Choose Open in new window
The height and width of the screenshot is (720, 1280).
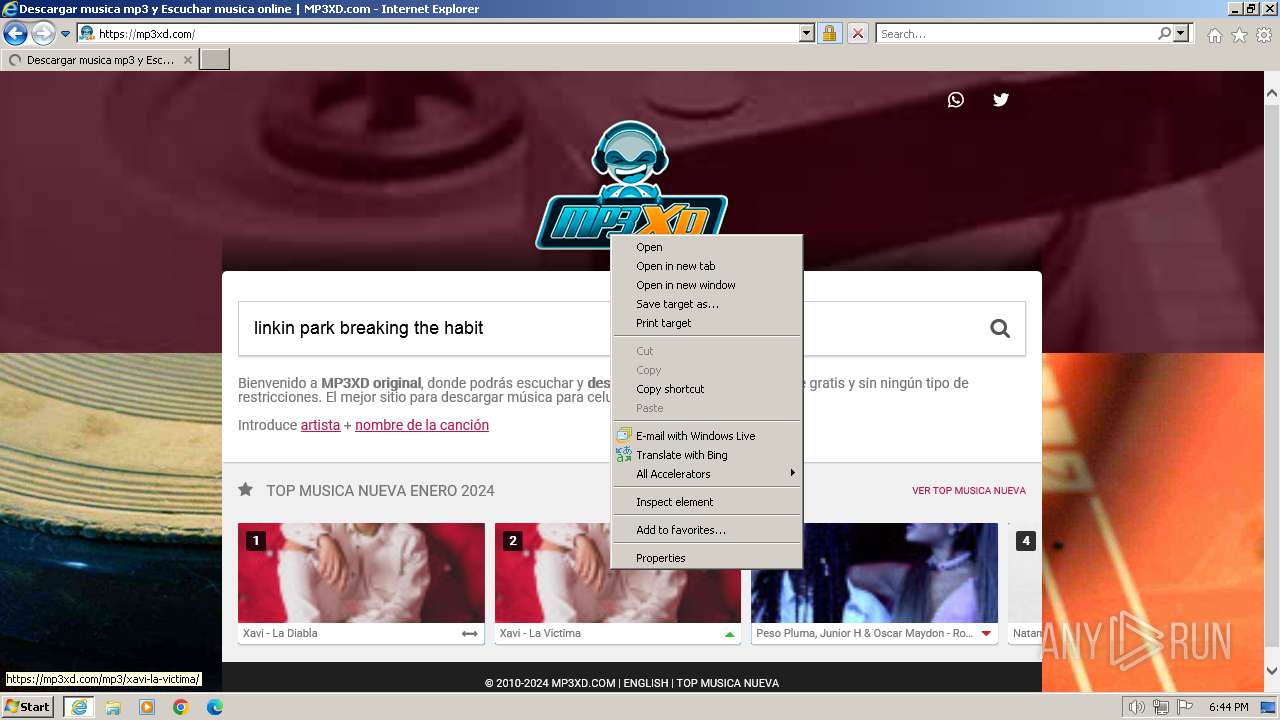(x=706, y=285)
